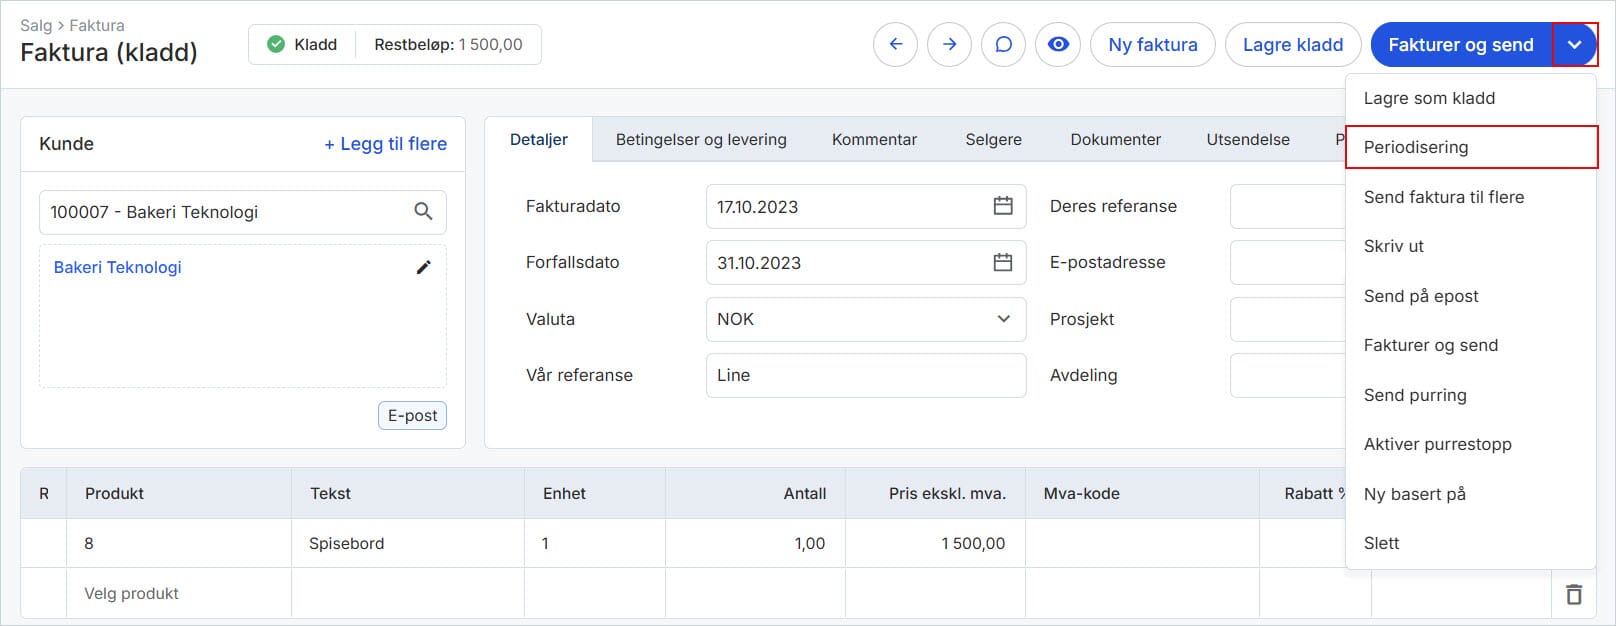Click the customer search magnifier icon
Image resolution: width=1616 pixels, height=626 pixels.
[423, 212]
